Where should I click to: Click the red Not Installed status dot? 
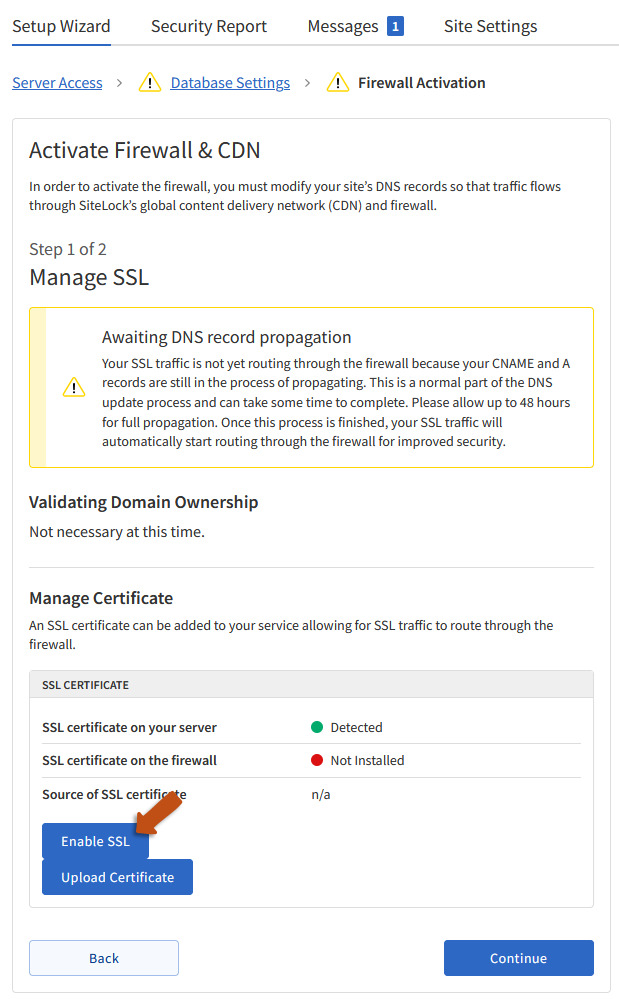click(x=317, y=760)
